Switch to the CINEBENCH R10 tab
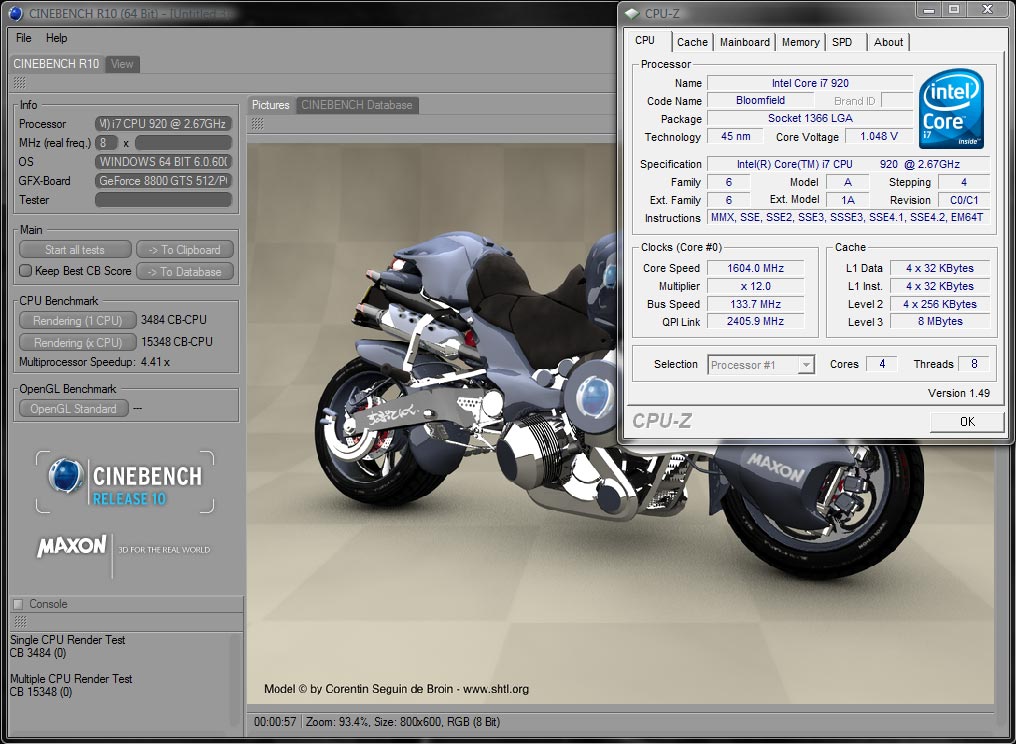Viewport: 1016px width, 744px height. [56, 64]
